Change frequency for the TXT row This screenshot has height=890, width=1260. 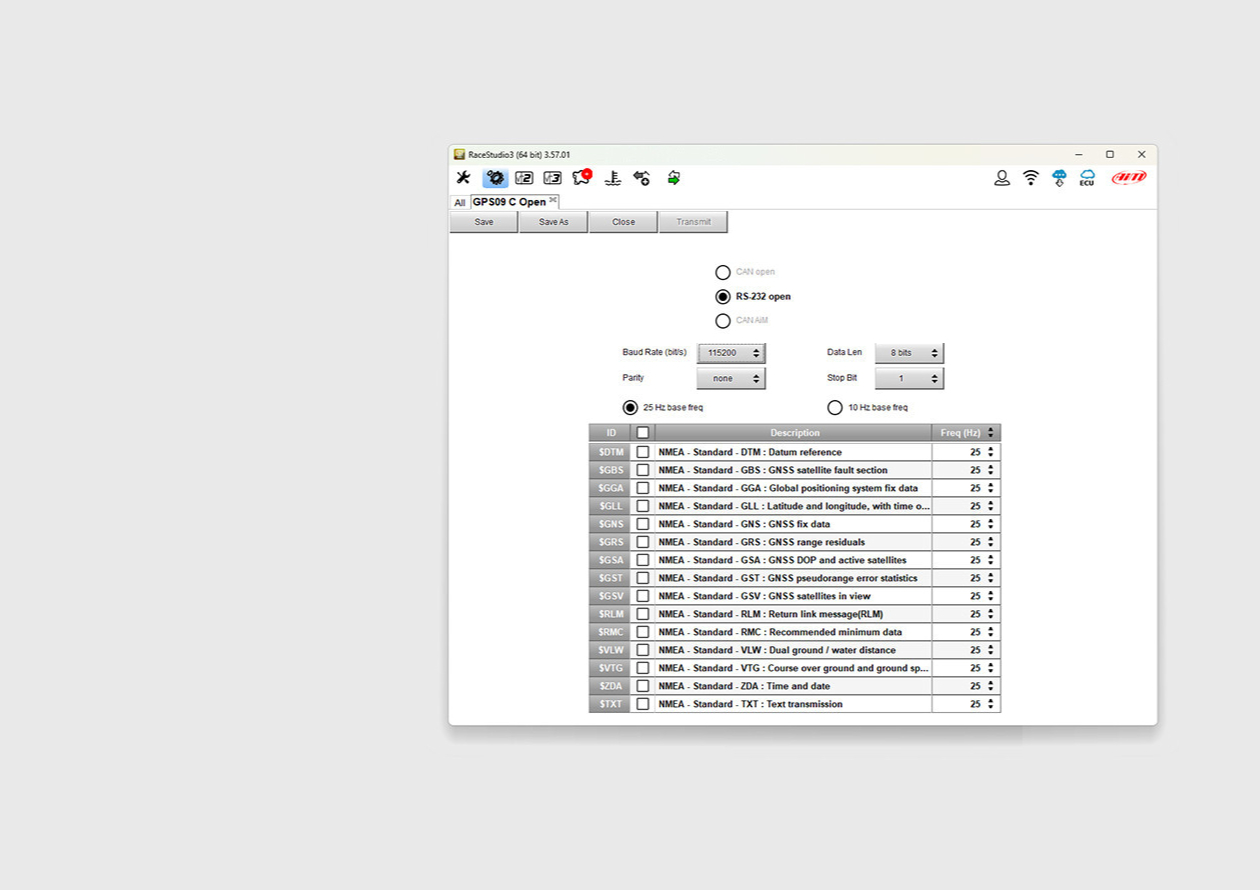click(x=991, y=704)
